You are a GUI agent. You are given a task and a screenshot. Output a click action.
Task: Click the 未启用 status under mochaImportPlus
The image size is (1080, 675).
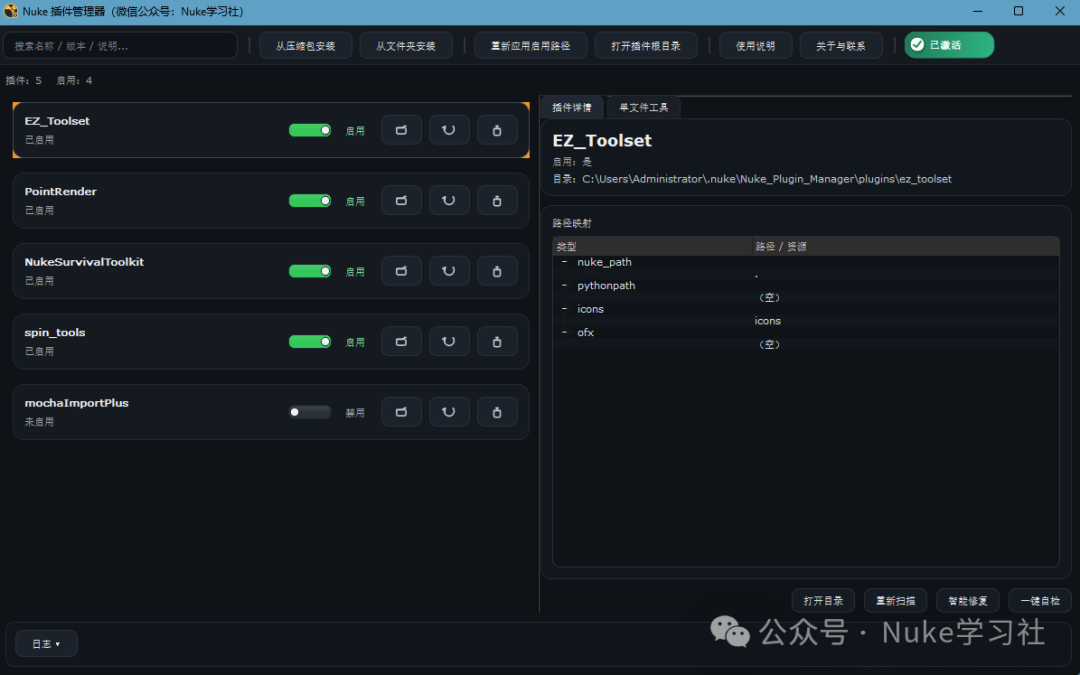coord(39,422)
